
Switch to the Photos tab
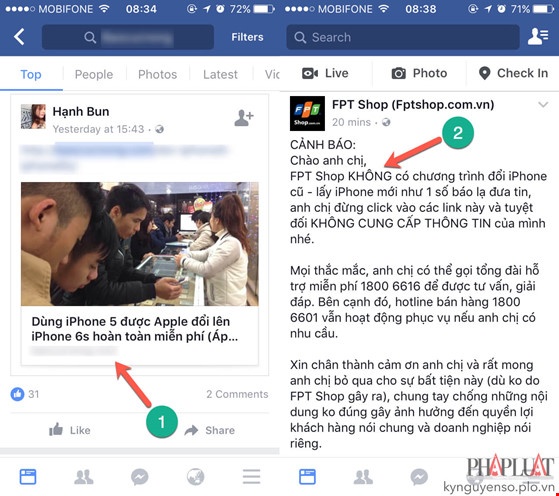point(157,74)
